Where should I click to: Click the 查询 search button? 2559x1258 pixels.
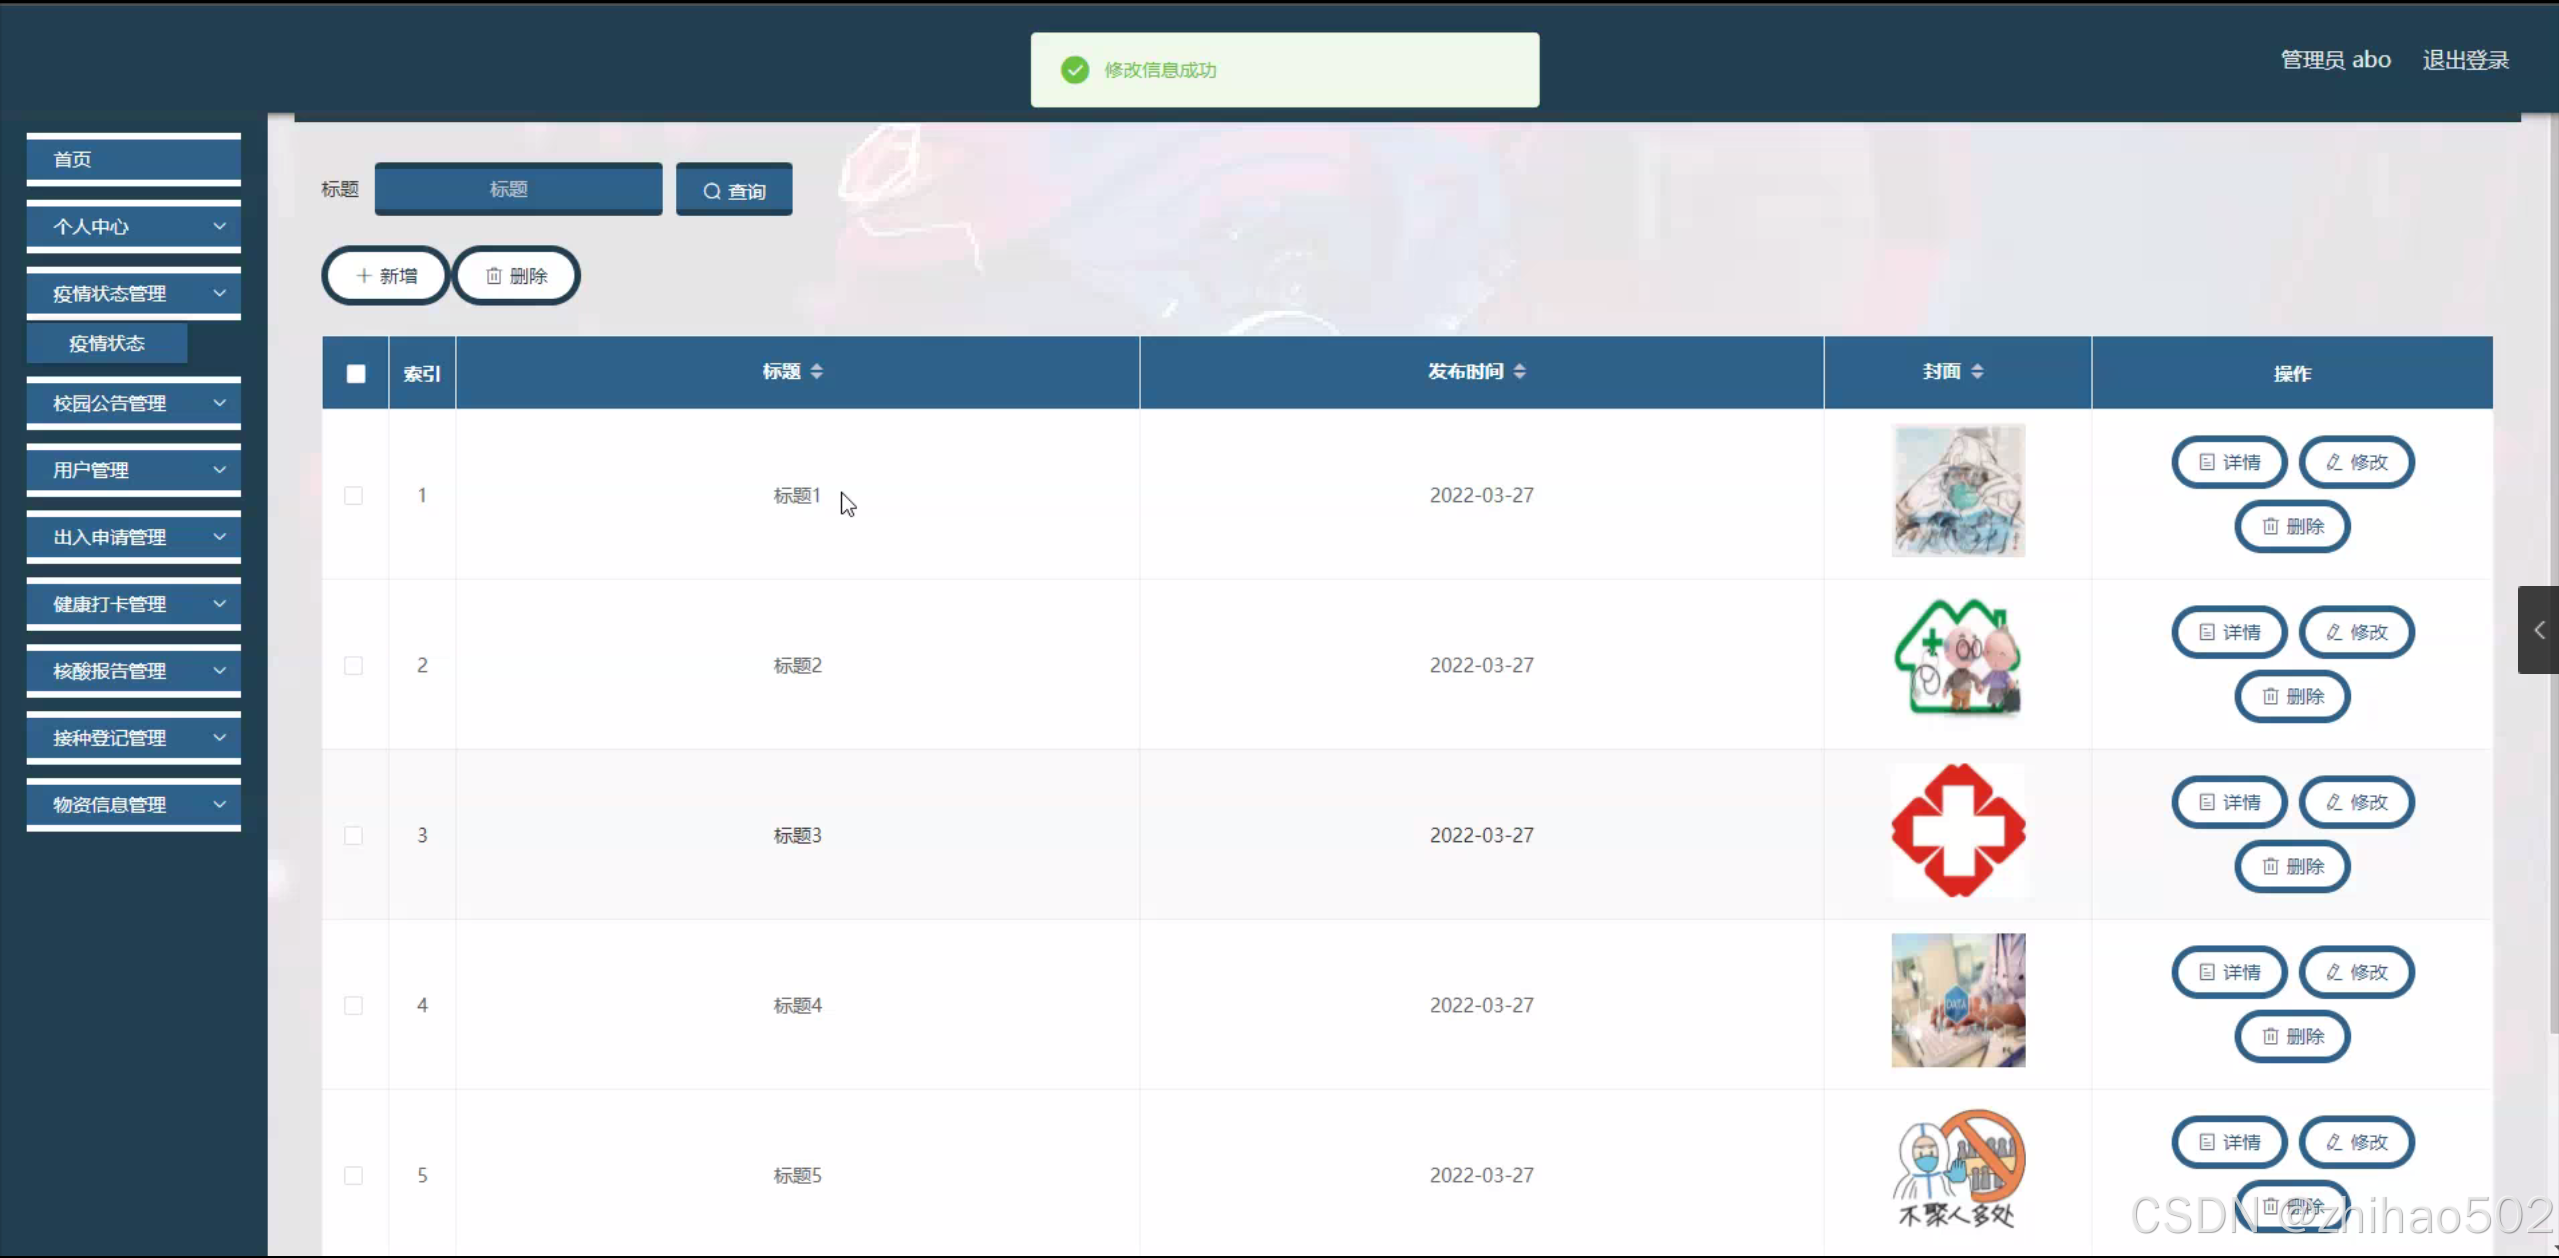coord(733,190)
